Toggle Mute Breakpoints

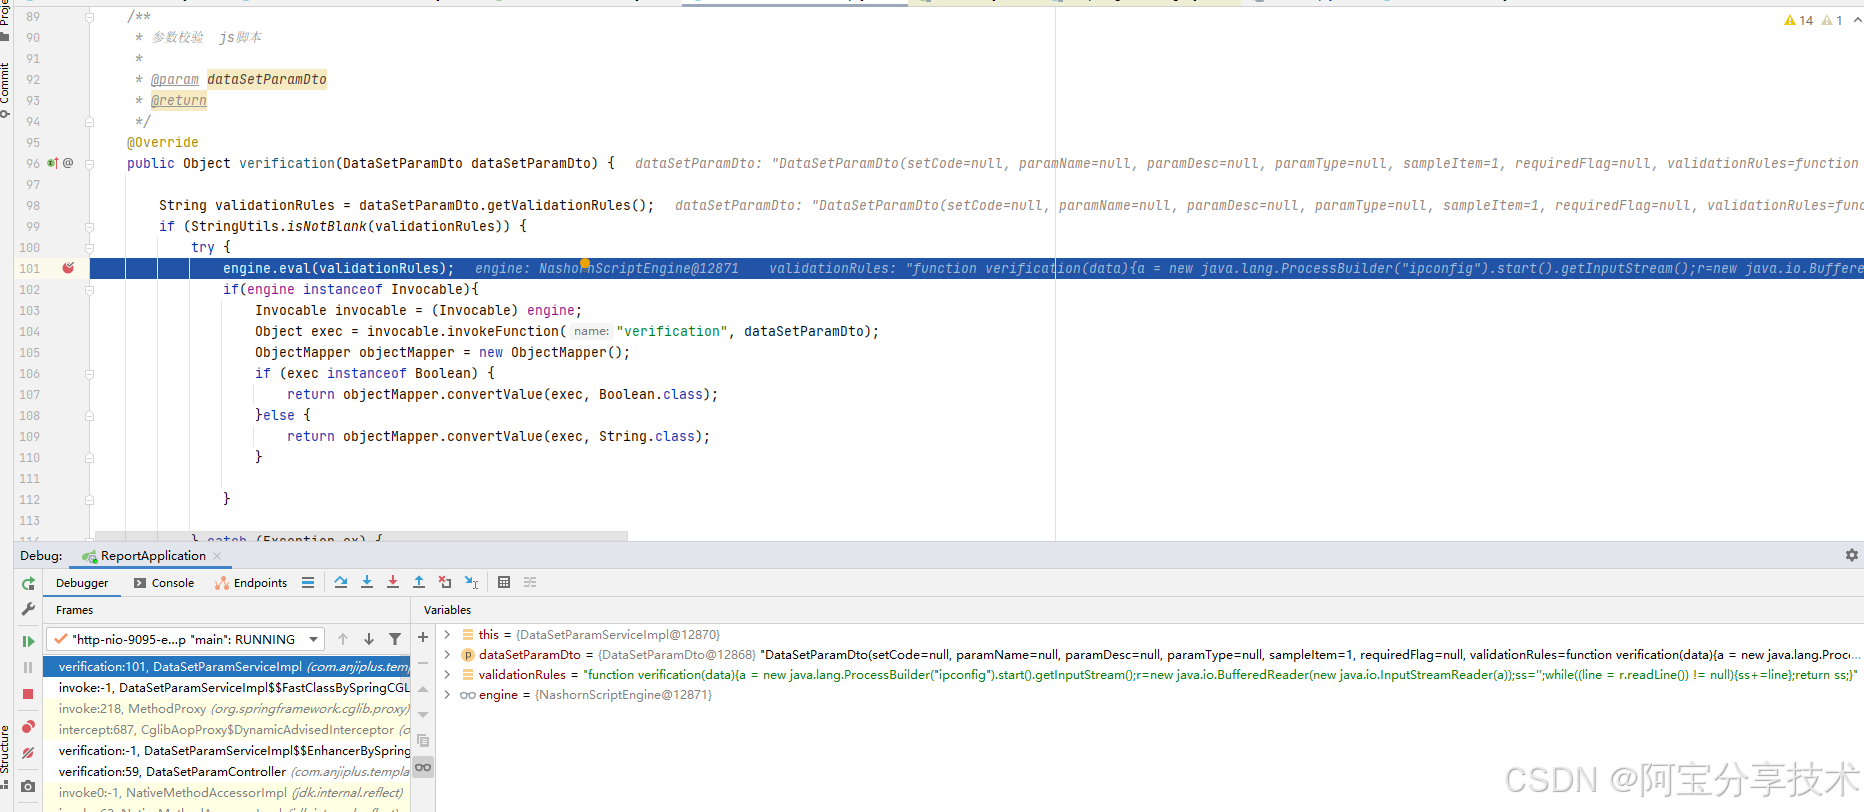point(28,753)
